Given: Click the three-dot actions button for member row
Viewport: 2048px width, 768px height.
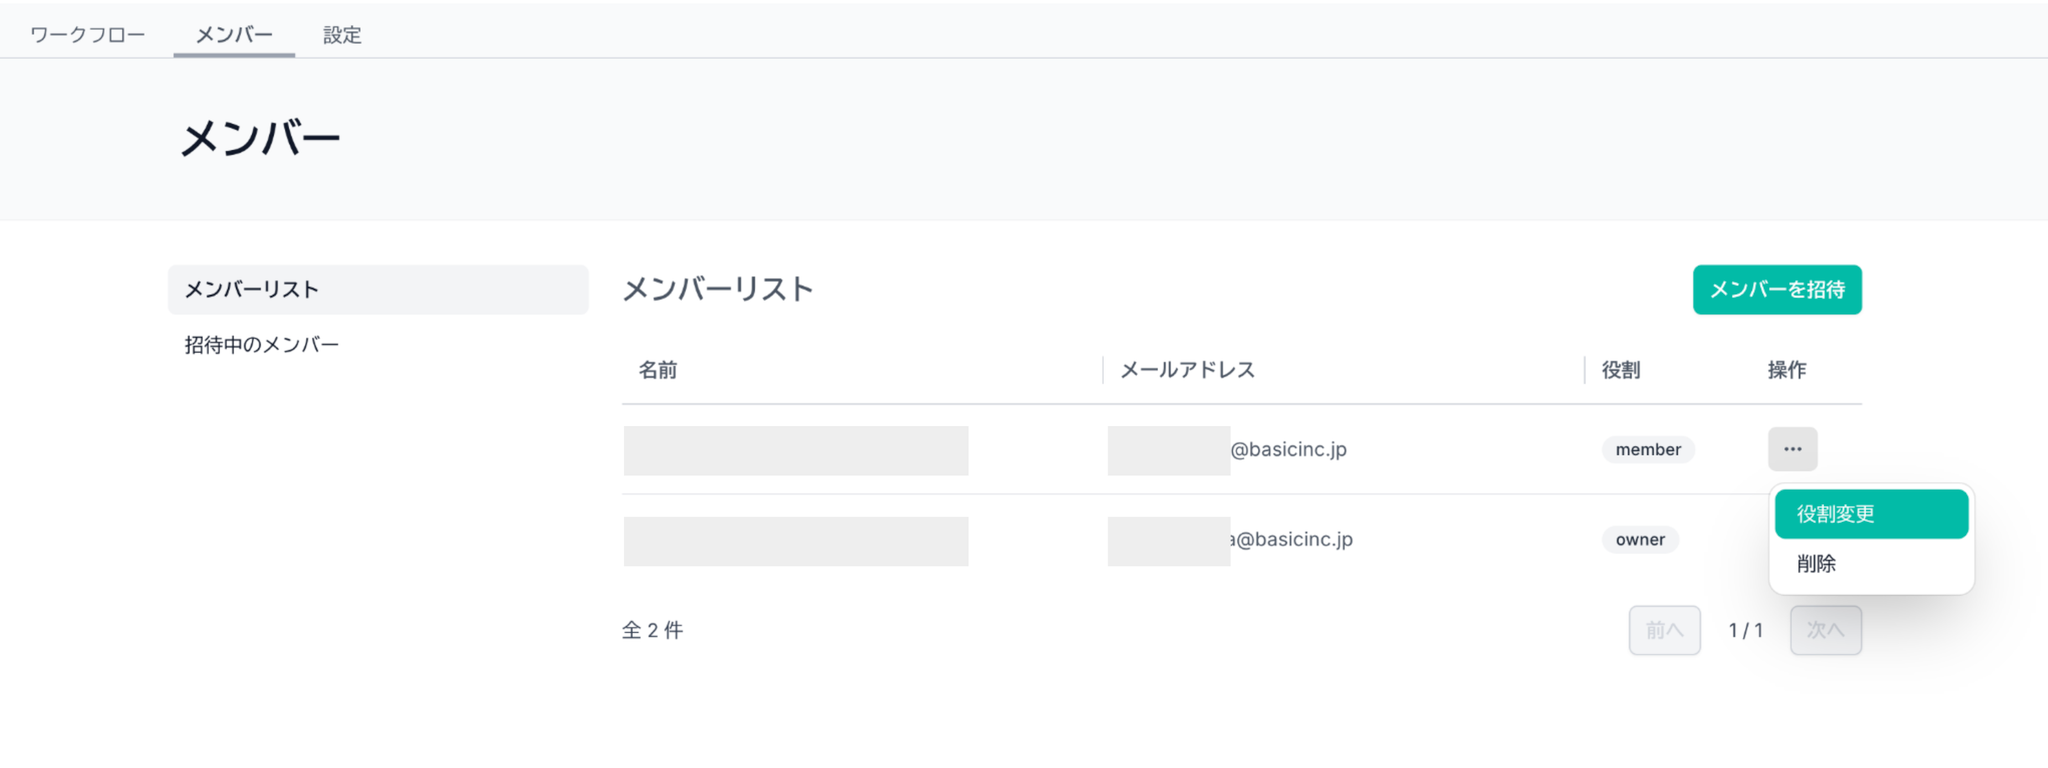Looking at the screenshot, I should 1792,449.
